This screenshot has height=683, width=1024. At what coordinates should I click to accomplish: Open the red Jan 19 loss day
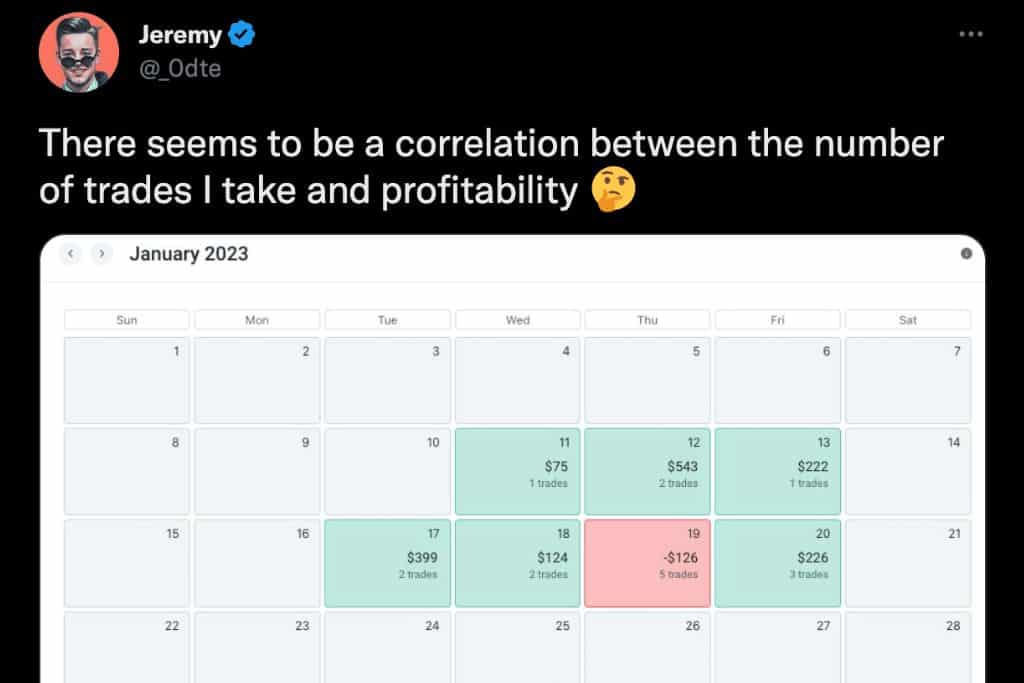647,563
